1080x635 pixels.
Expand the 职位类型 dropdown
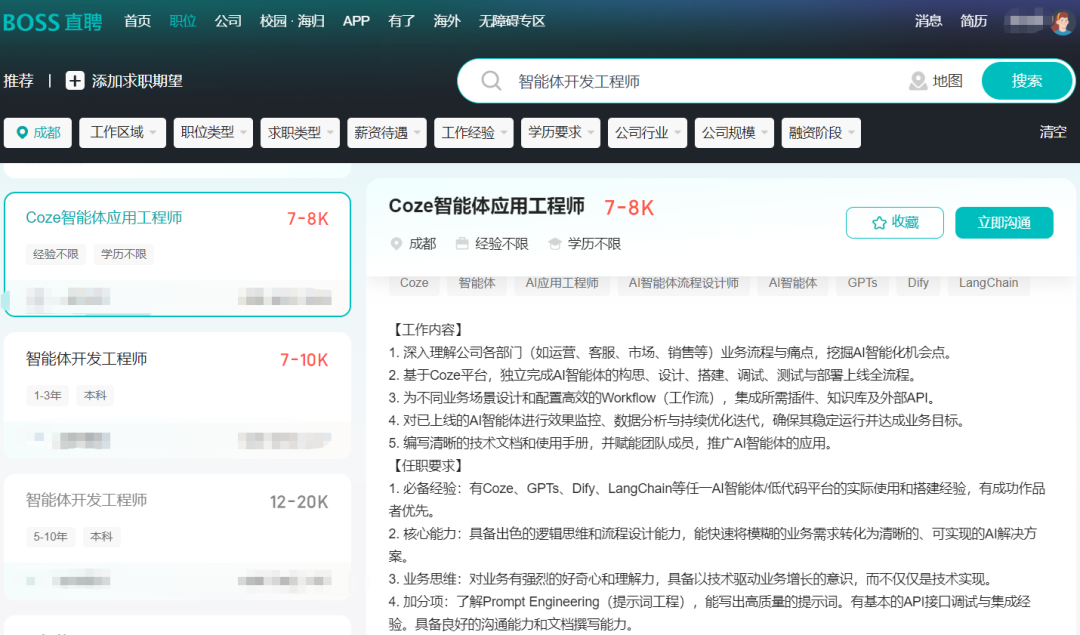point(213,132)
